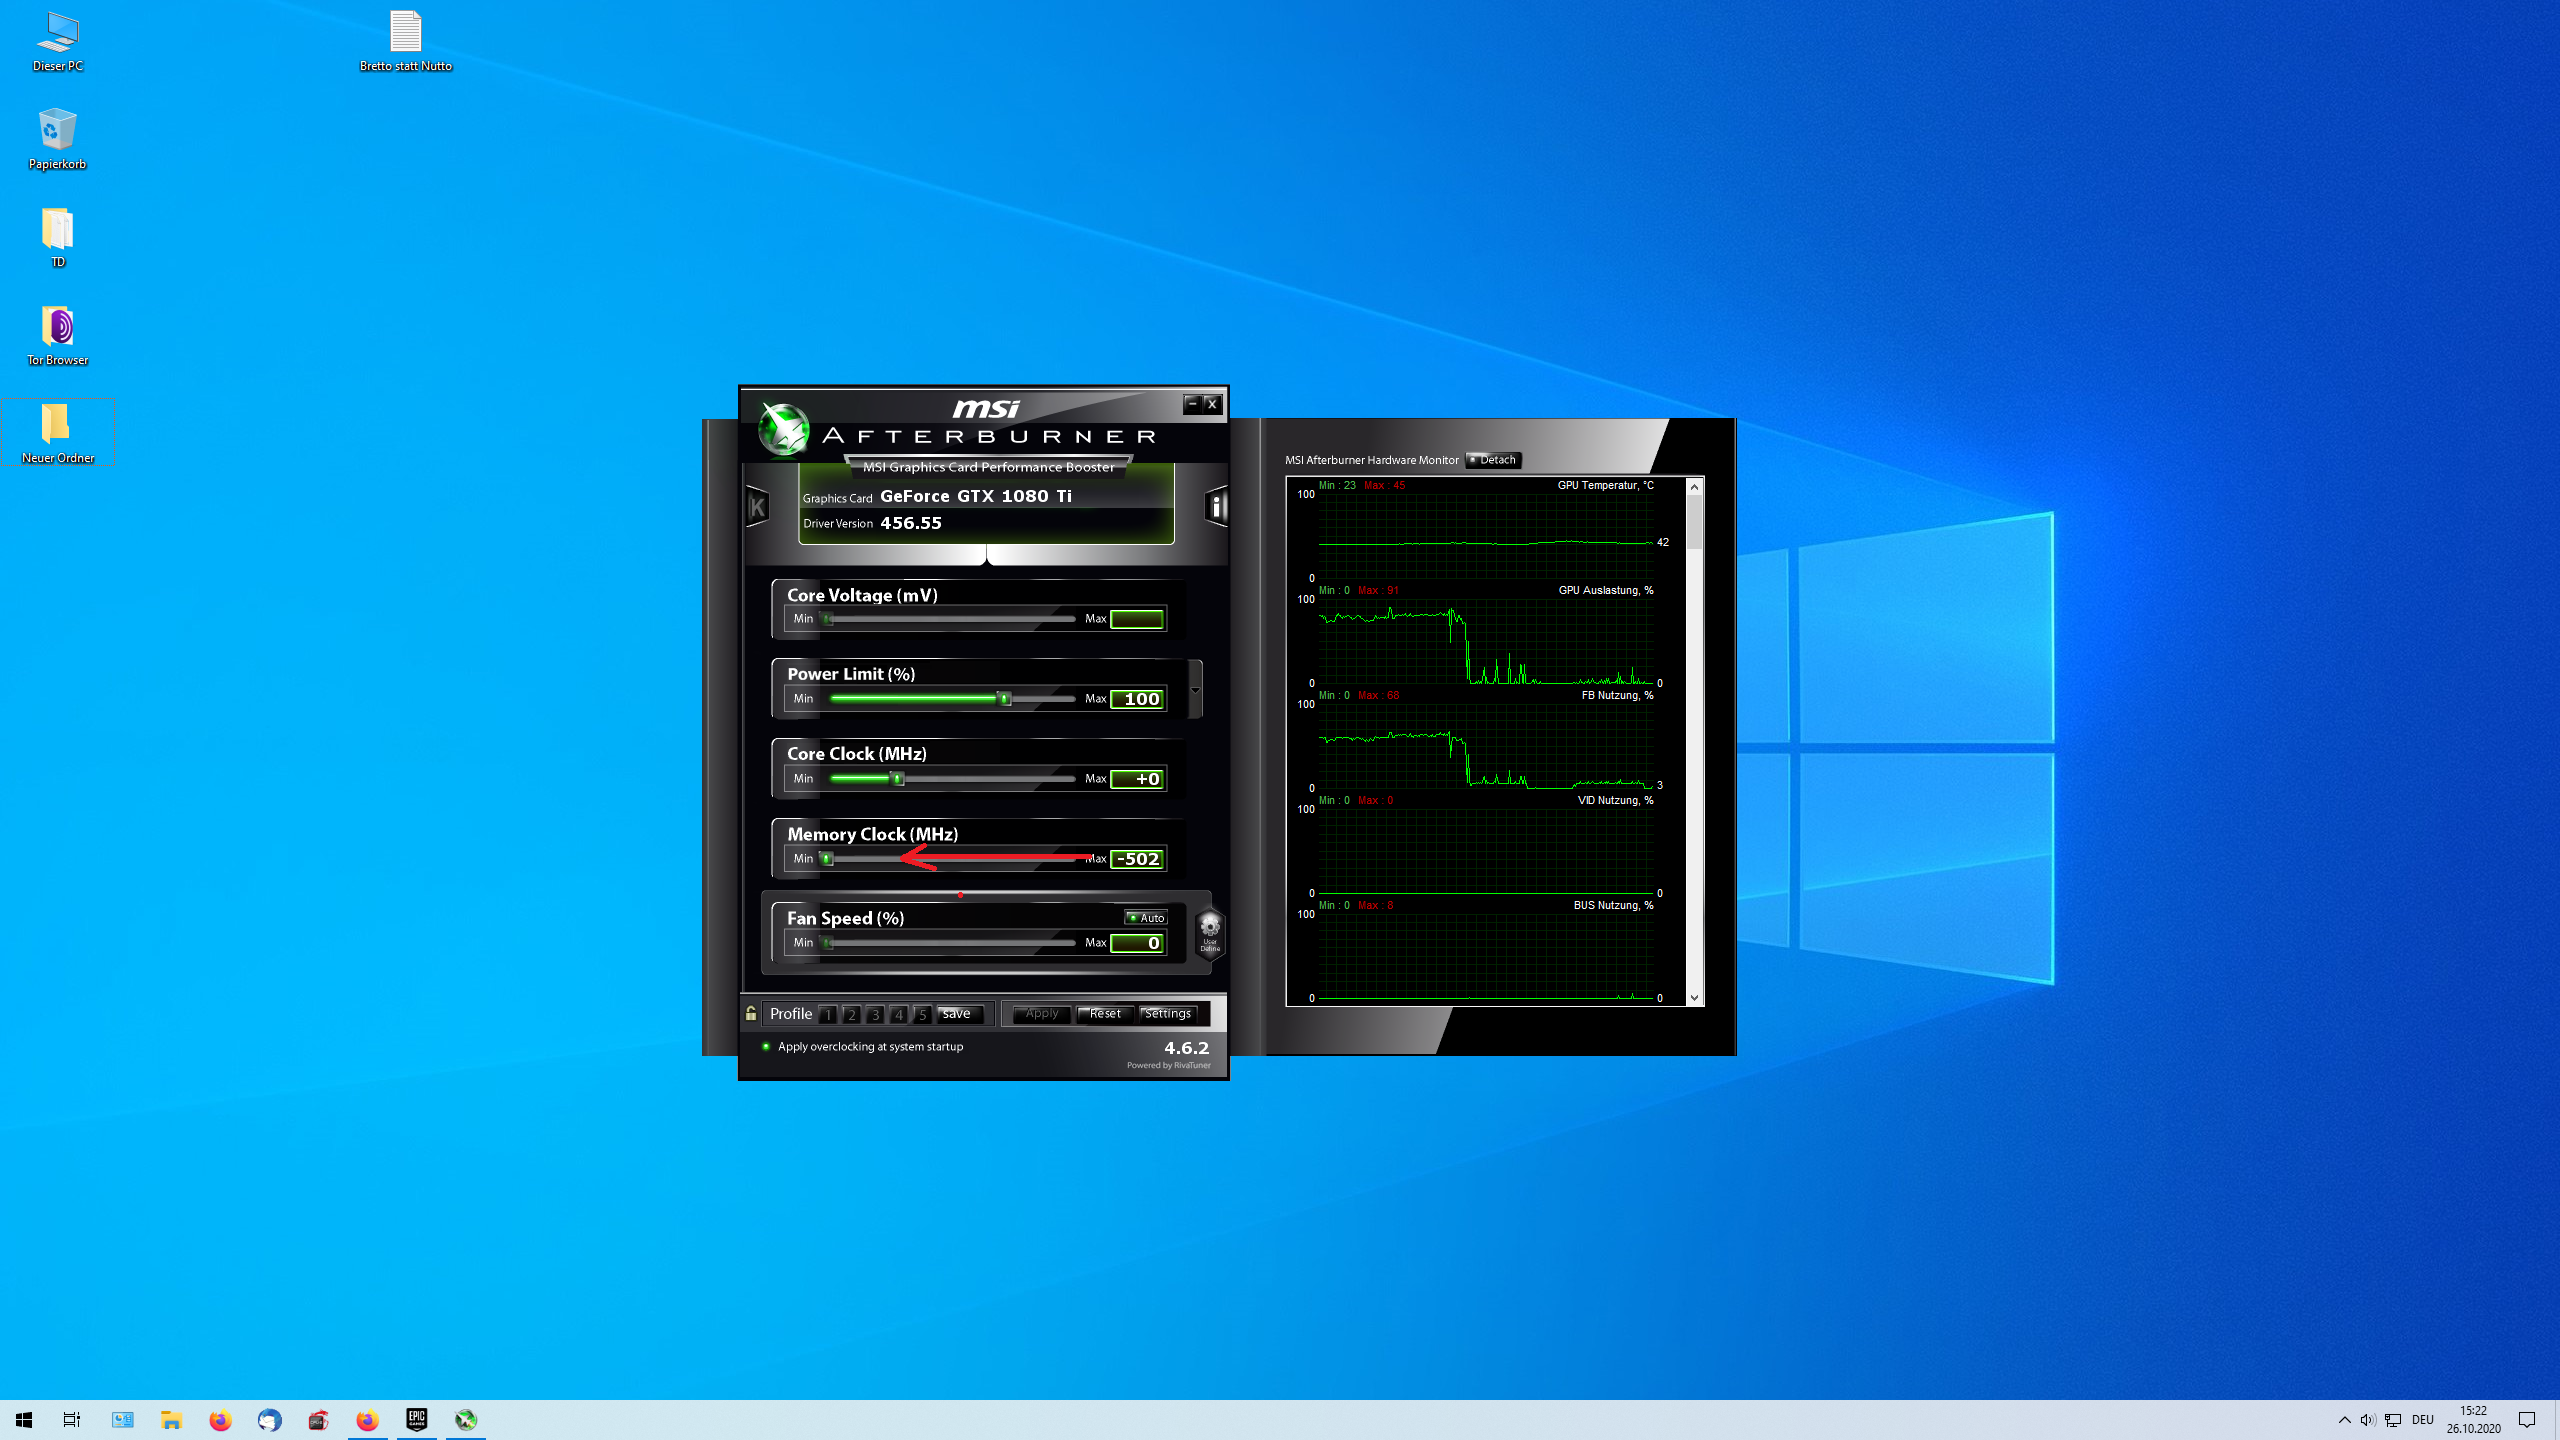Click the MSI Afterburner dragon logo

click(783, 430)
